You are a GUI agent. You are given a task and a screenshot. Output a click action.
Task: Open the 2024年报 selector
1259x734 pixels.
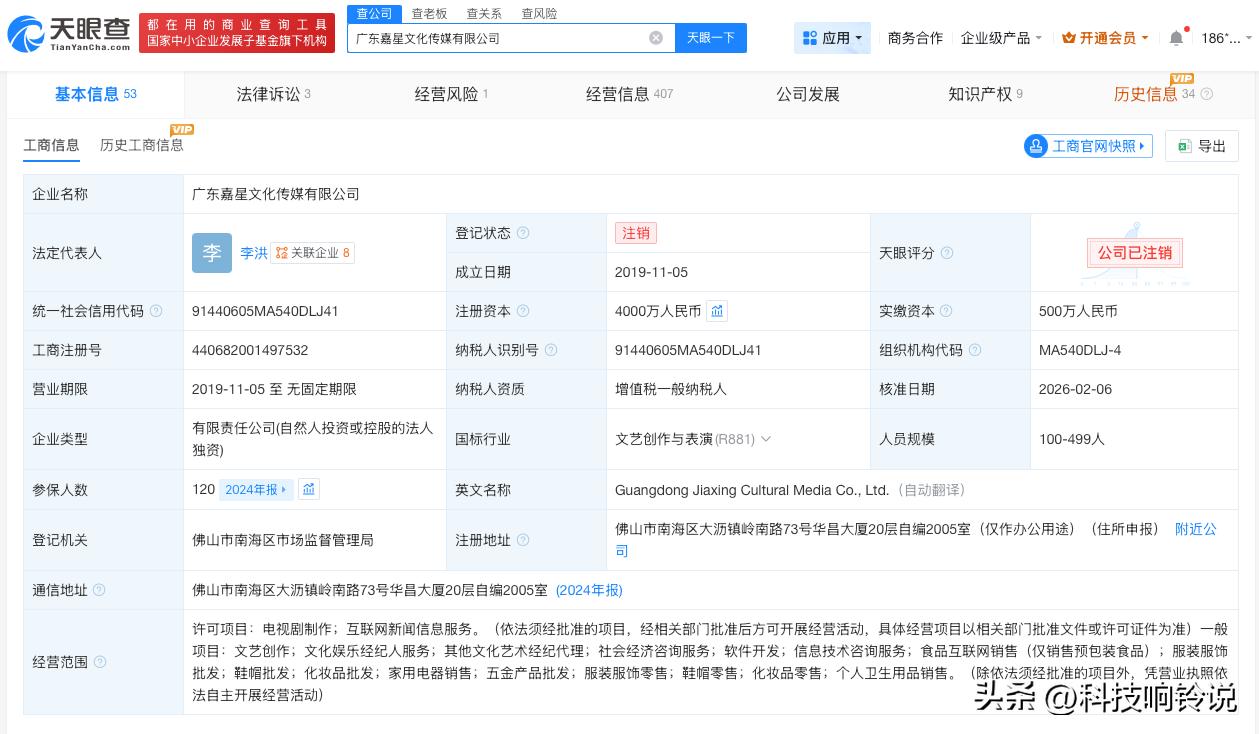256,490
